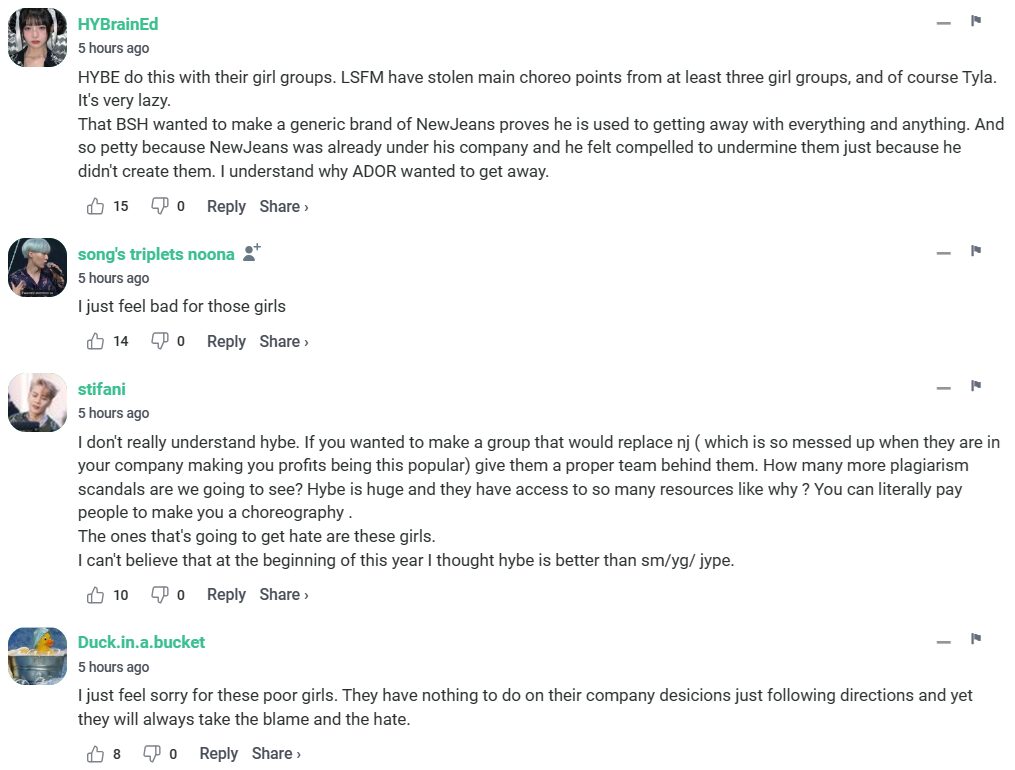Viewport: 1015px width, 770px height.
Task: Thumbs up song's triplets noona's comment
Action: pyautogui.click(x=96, y=341)
